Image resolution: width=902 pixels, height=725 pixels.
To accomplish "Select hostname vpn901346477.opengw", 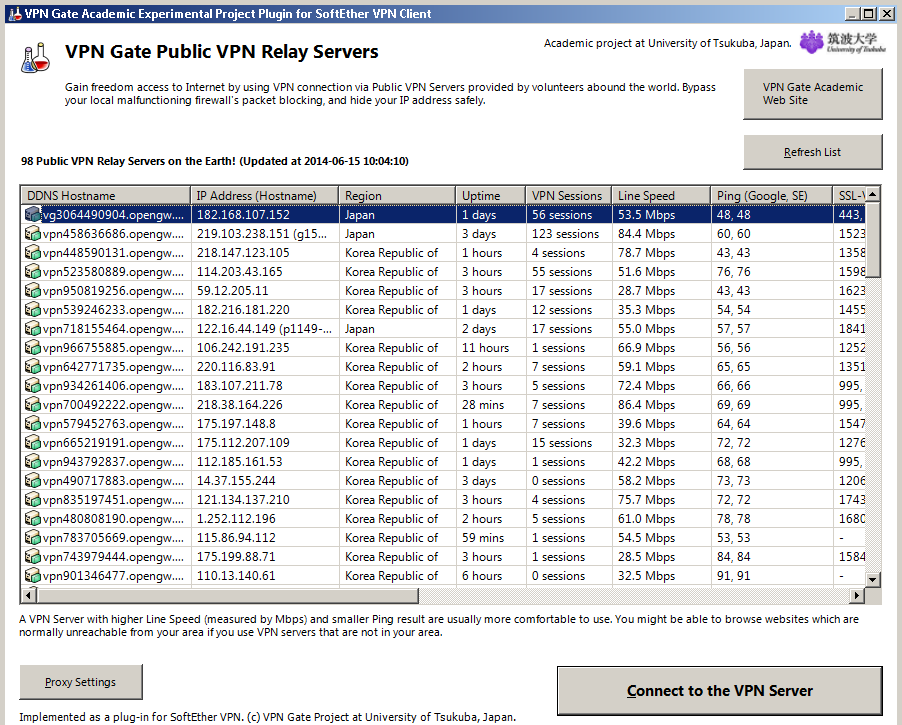I will coord(113,575).
